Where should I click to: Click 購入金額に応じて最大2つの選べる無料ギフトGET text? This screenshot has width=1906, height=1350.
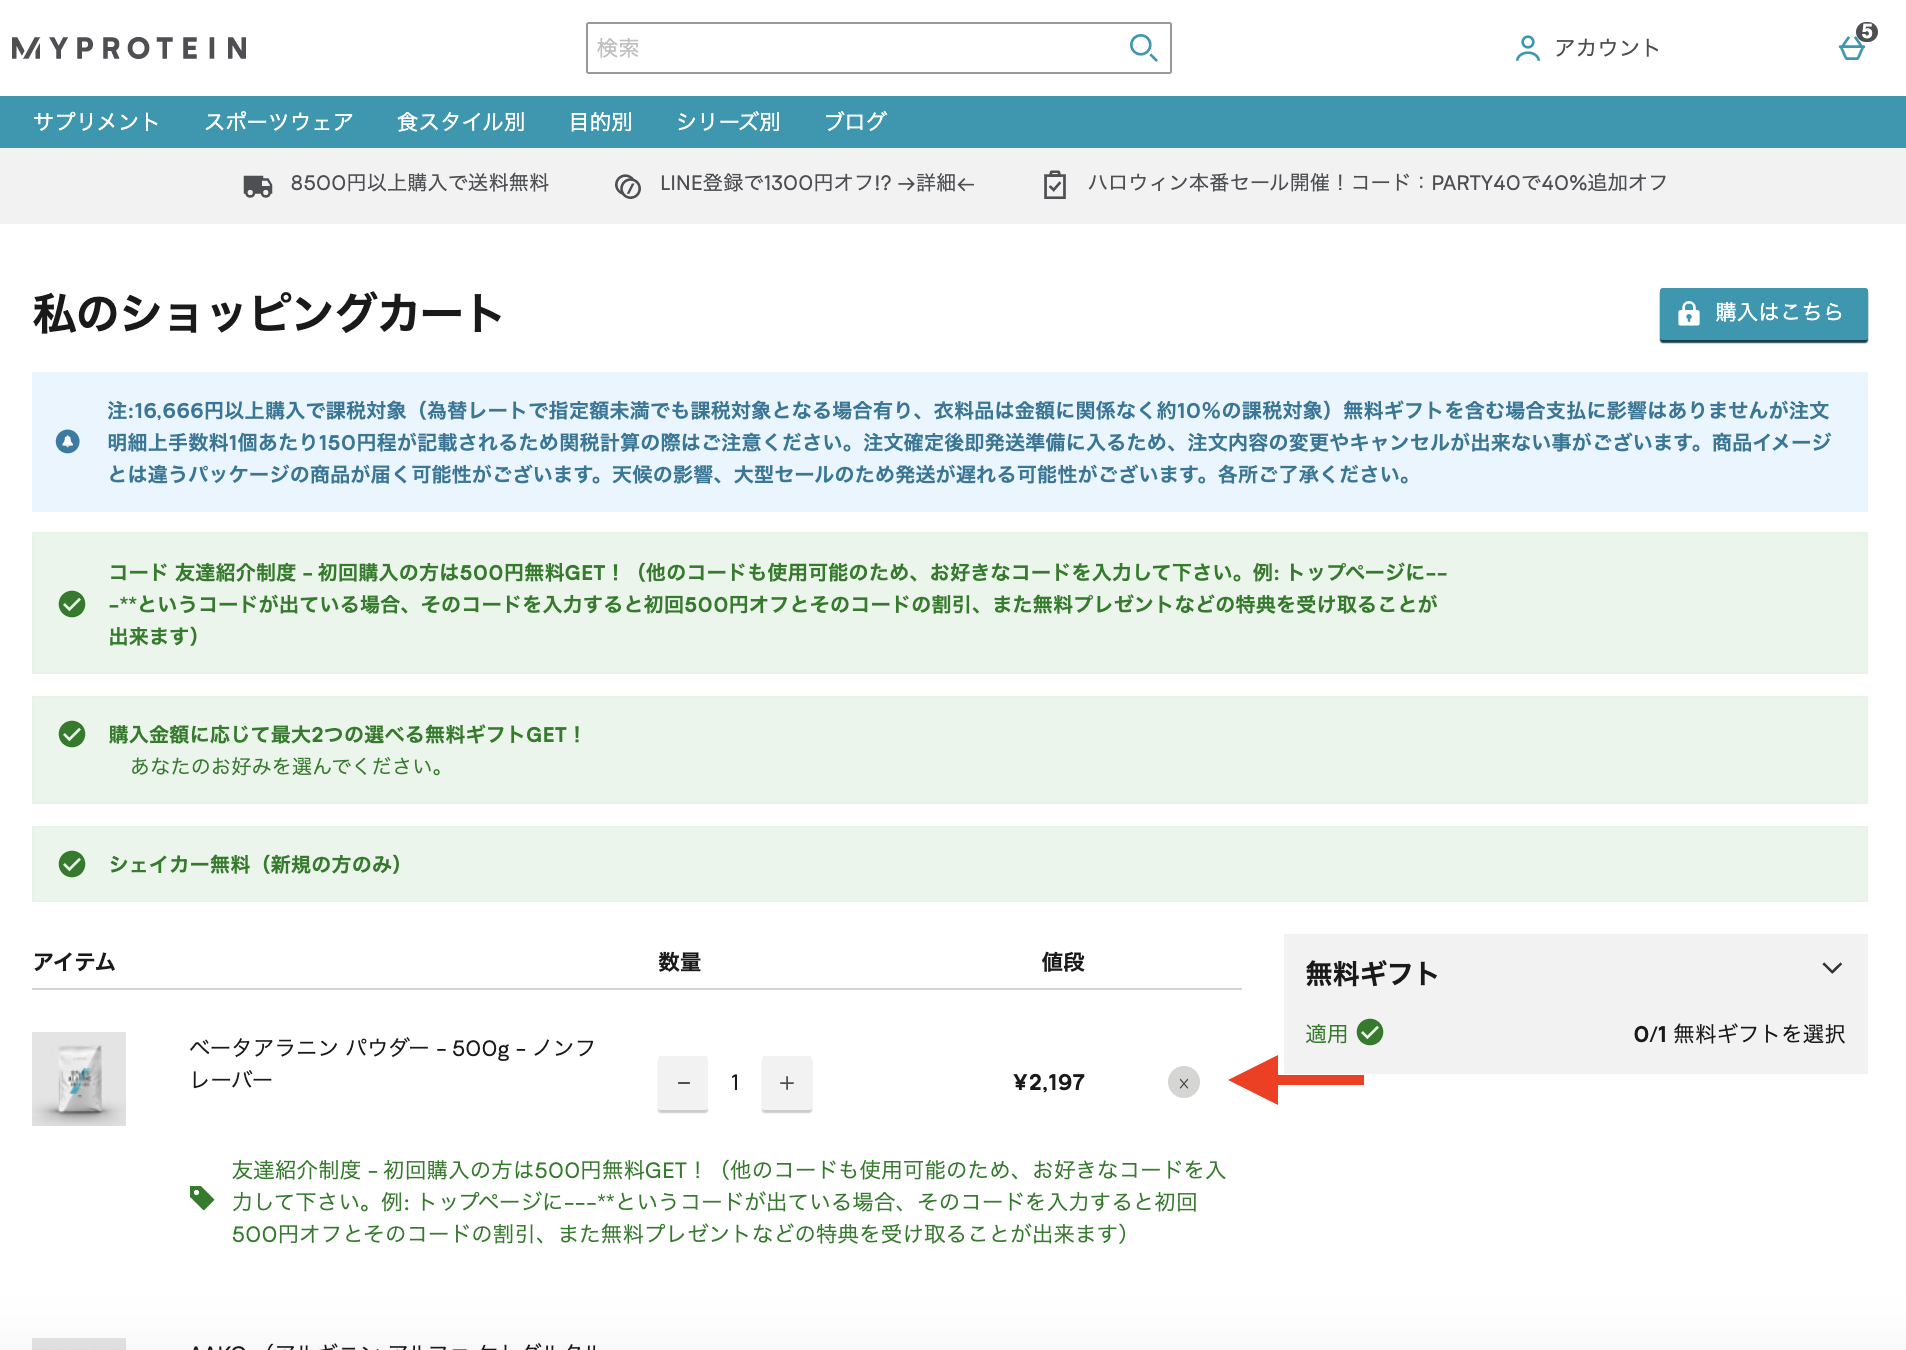[x=346, y=734]
